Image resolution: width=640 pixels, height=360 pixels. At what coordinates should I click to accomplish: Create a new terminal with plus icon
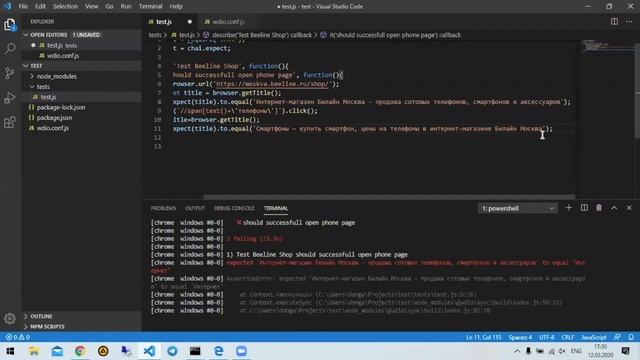(x=569, y=208)
